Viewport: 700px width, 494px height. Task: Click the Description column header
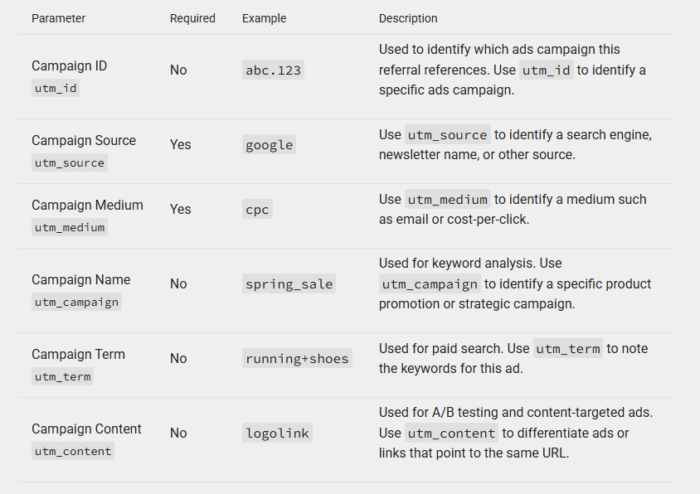click(408, 19)
